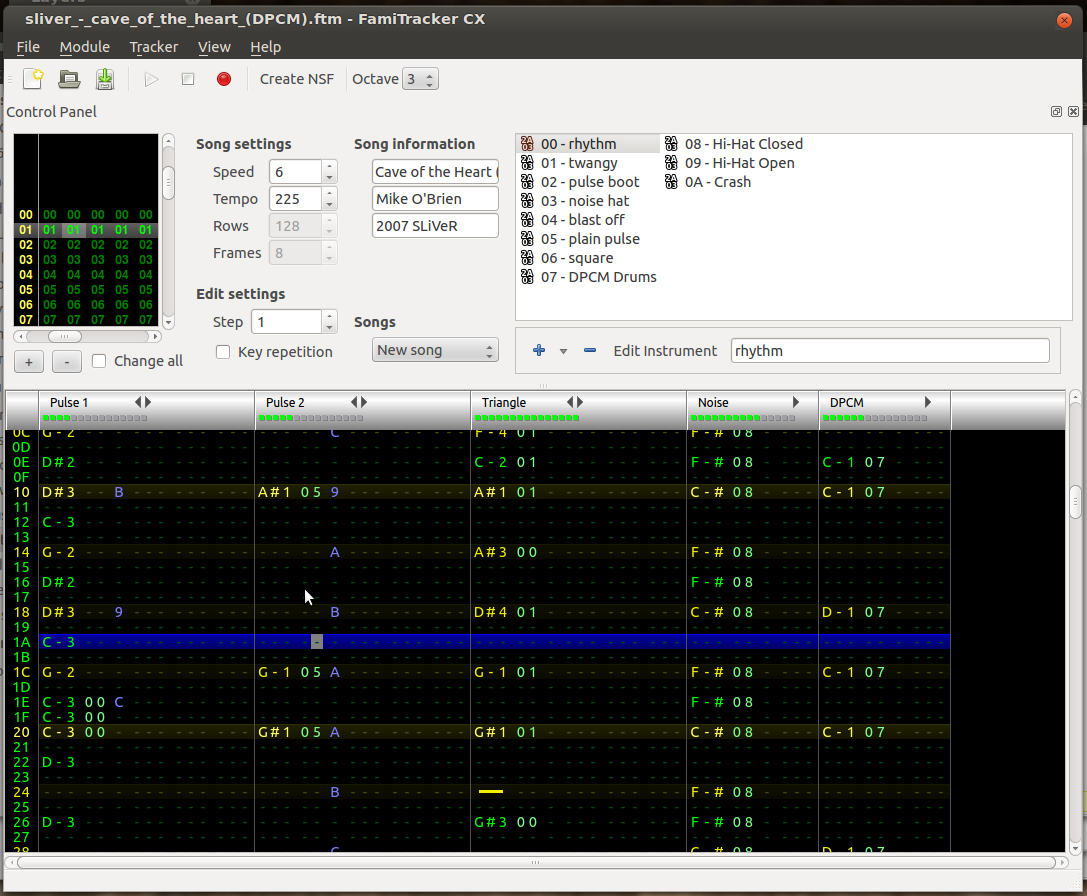
Task: Save the current module
Action: click(105, 78)
